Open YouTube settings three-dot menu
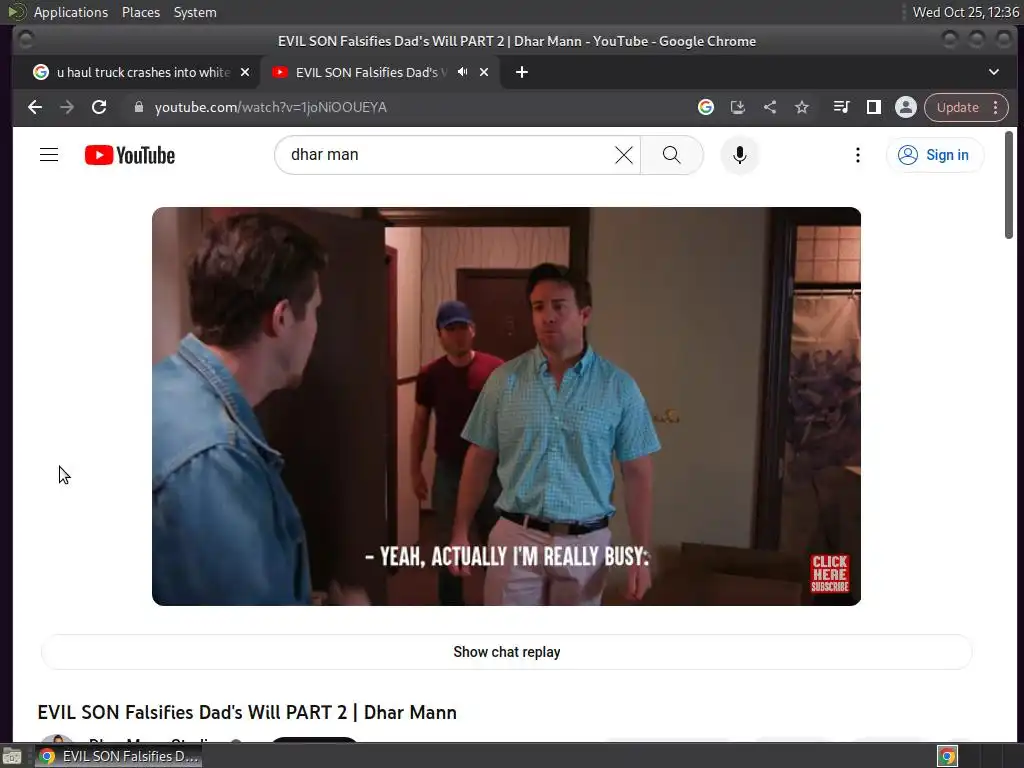Screen dimensions: 1024x768 [x=857, y=155]
